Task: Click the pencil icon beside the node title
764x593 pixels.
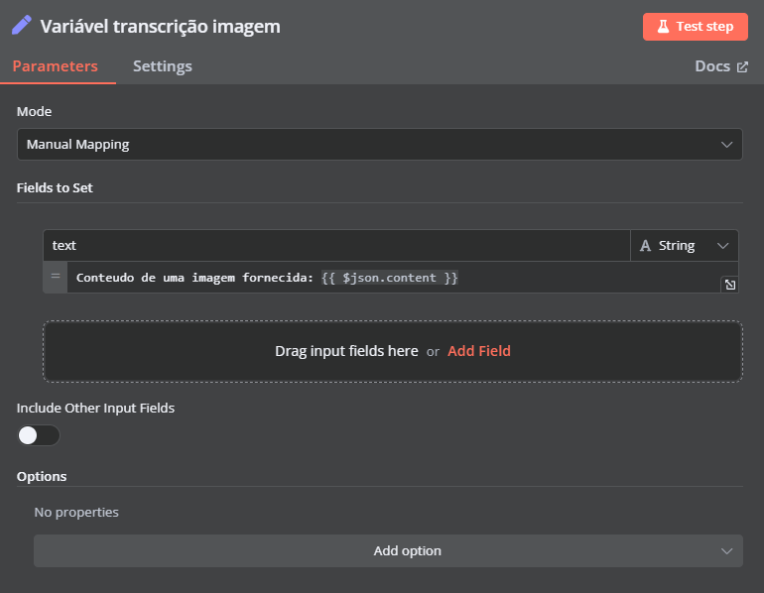Action: click(21, 25)
